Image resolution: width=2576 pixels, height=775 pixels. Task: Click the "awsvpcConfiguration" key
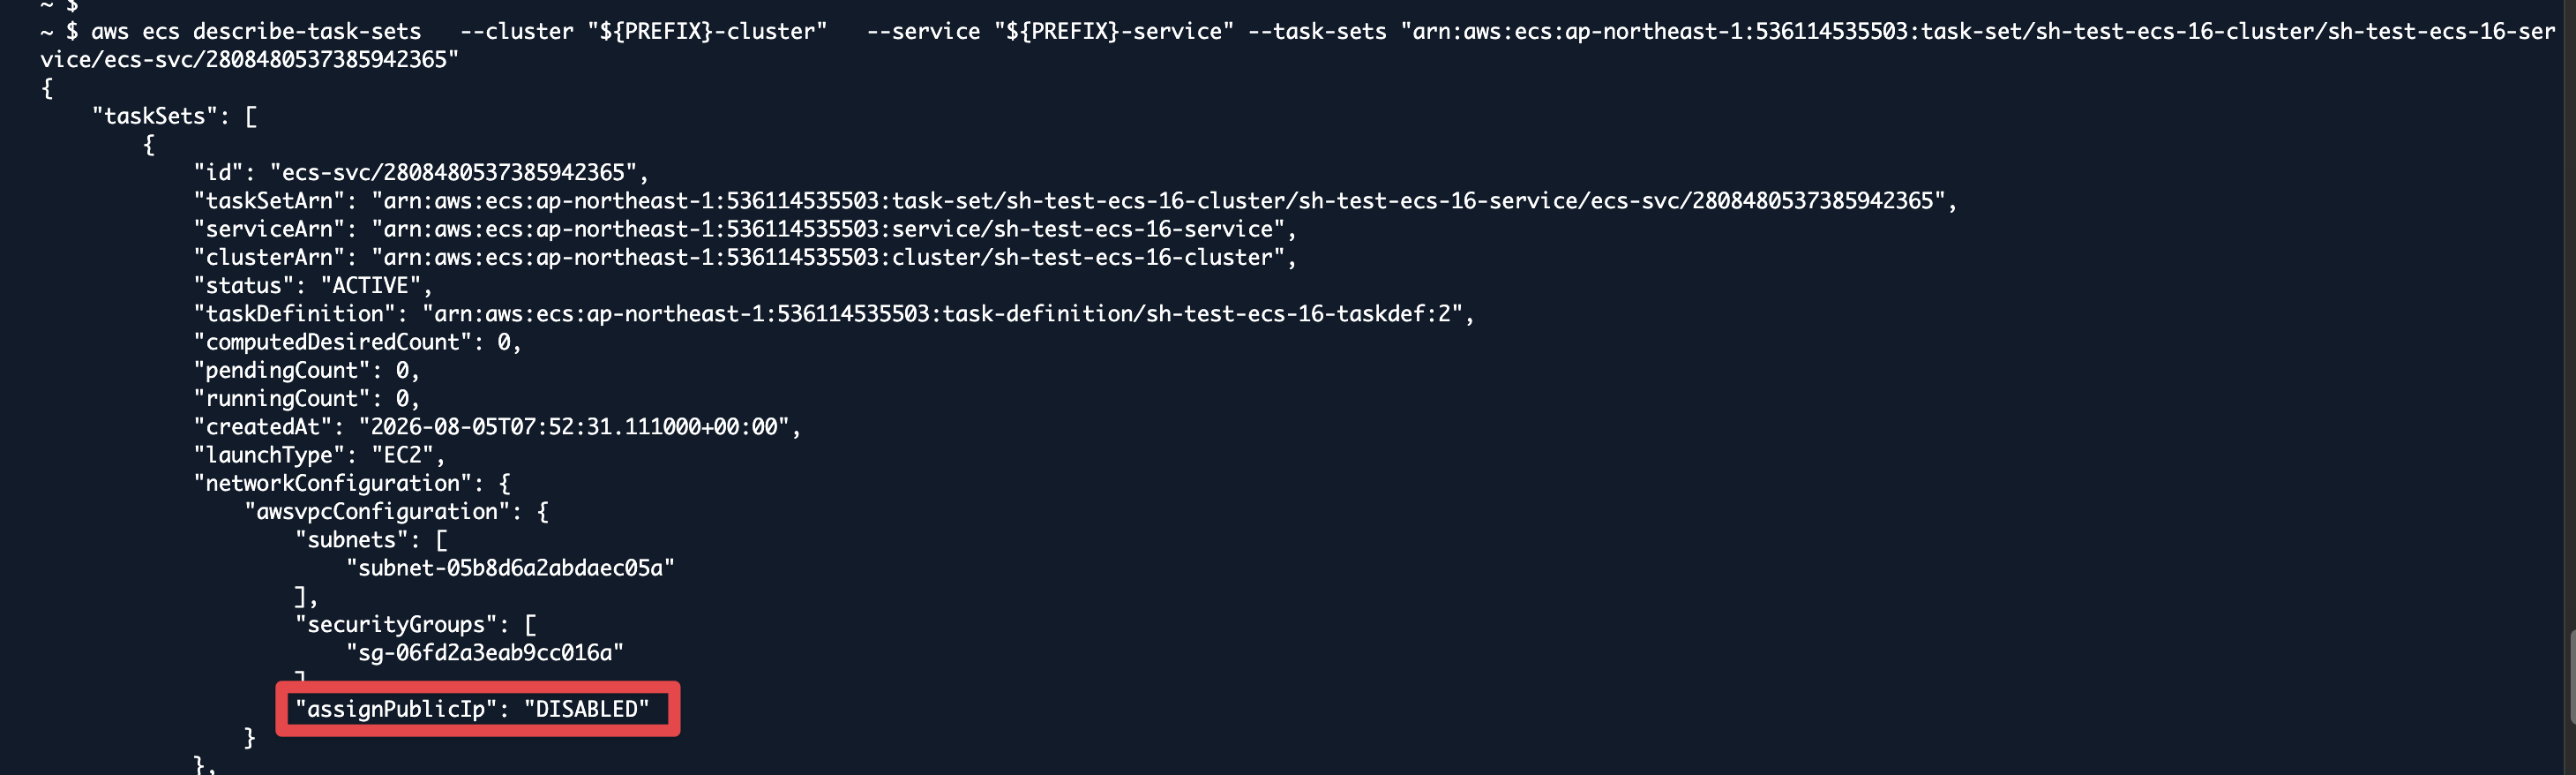click(x=377, y=511)
